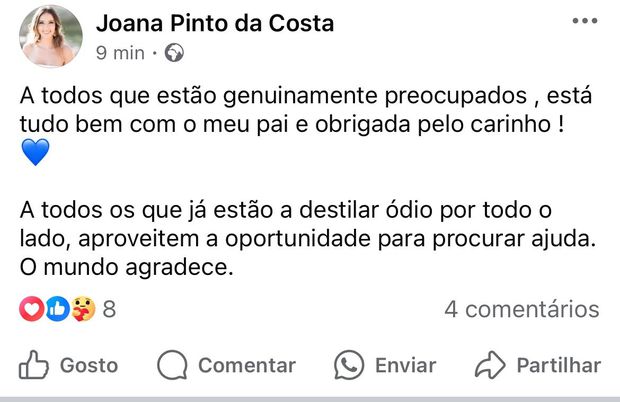Click the "9 min" post timestamp
The width and height of the screenshot is (620, 402).
(x=120, y=53)
